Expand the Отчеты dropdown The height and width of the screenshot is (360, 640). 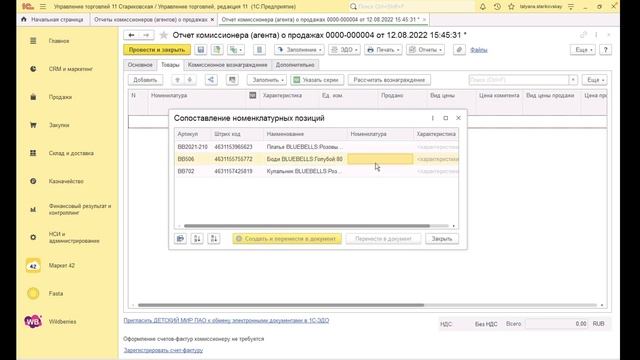pyautogui.click(x=425, y=50)
